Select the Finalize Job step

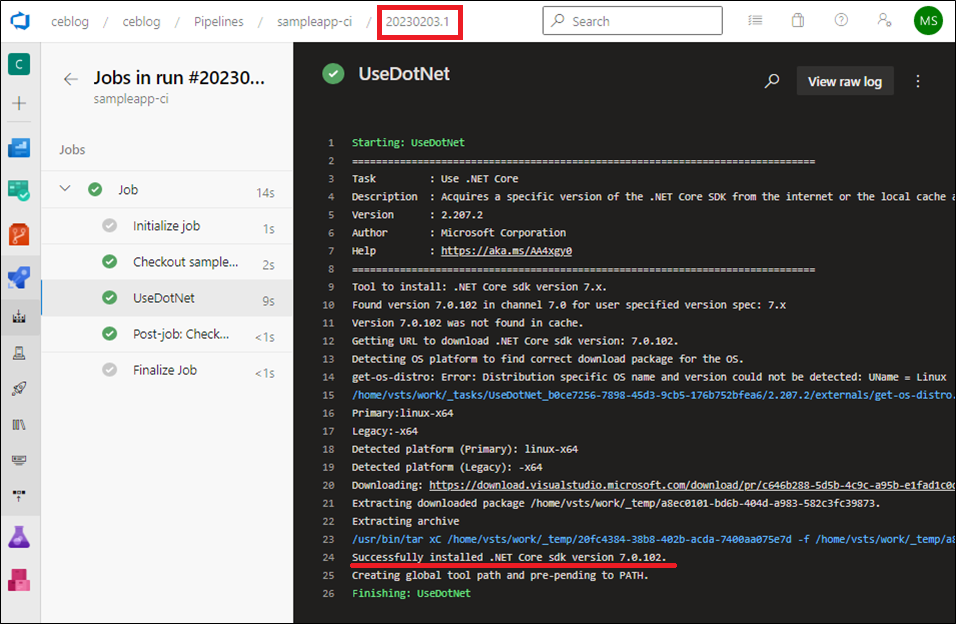point(167,370)
